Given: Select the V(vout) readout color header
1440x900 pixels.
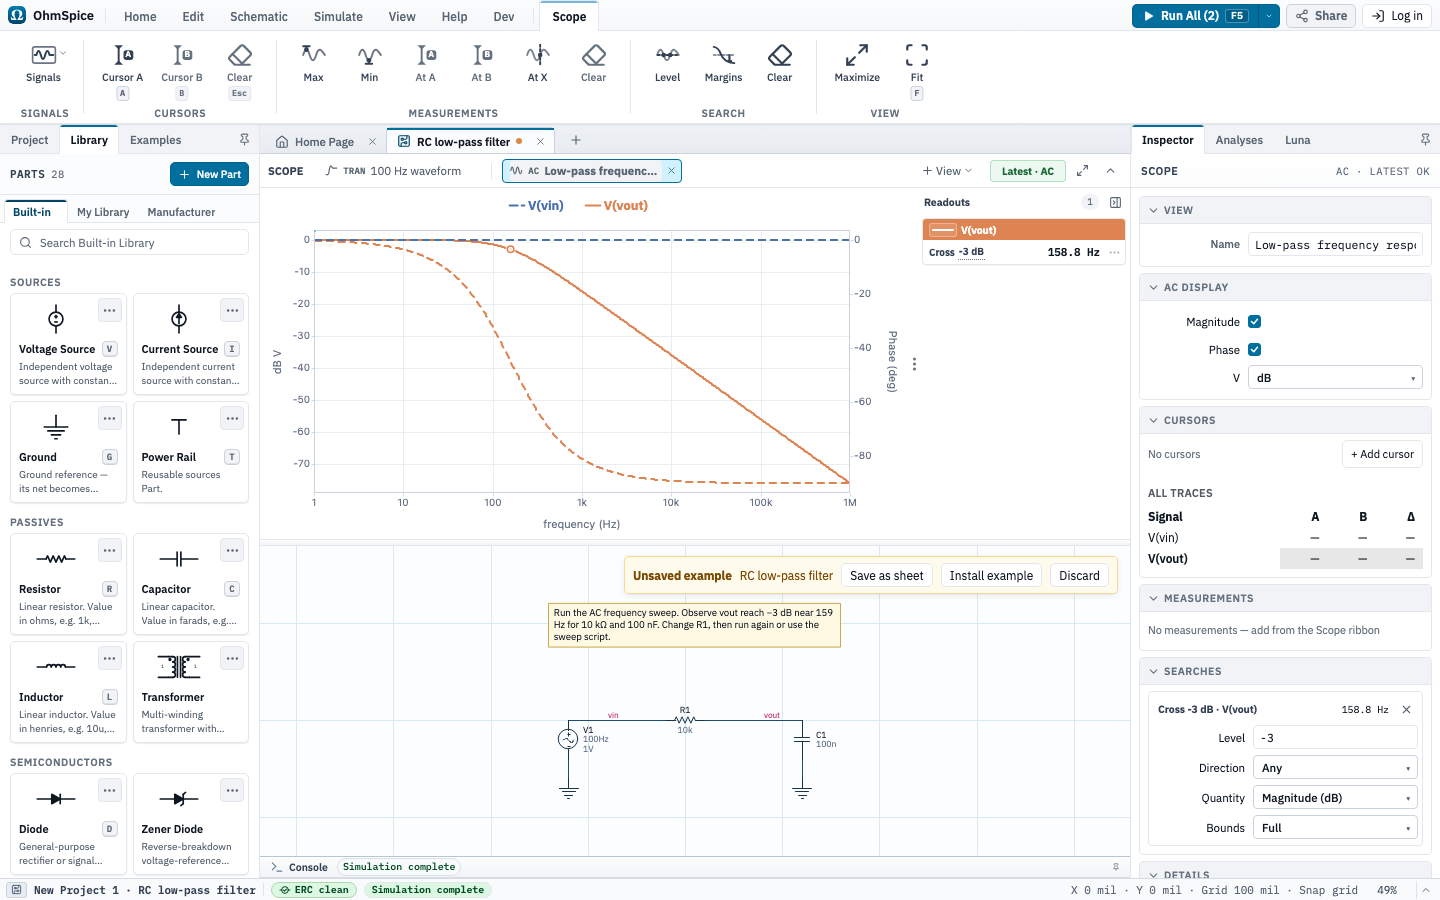Looking at the screenshot, I should [1024, 230].
